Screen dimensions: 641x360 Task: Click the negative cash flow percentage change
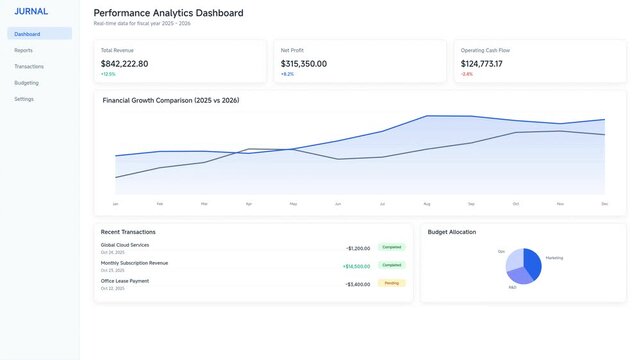pyautogui.click(x=467, y=74)
